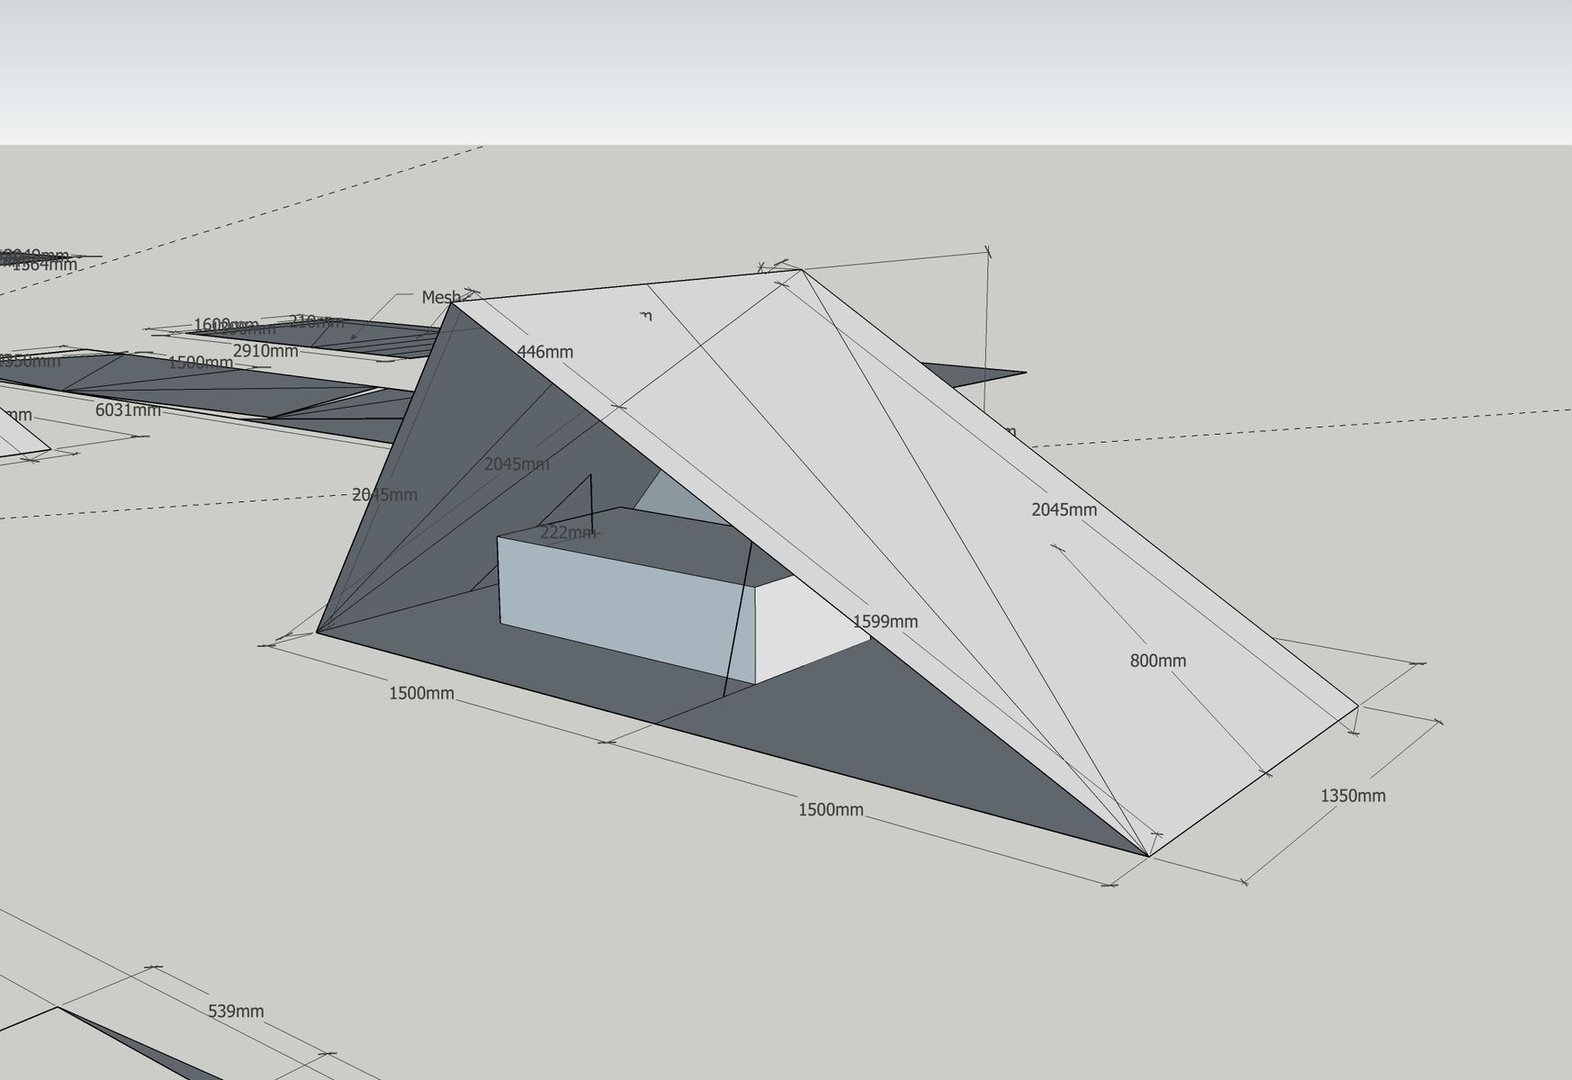Click the 2910mm dimension text
The image size is (1572, 1080).
265,351
